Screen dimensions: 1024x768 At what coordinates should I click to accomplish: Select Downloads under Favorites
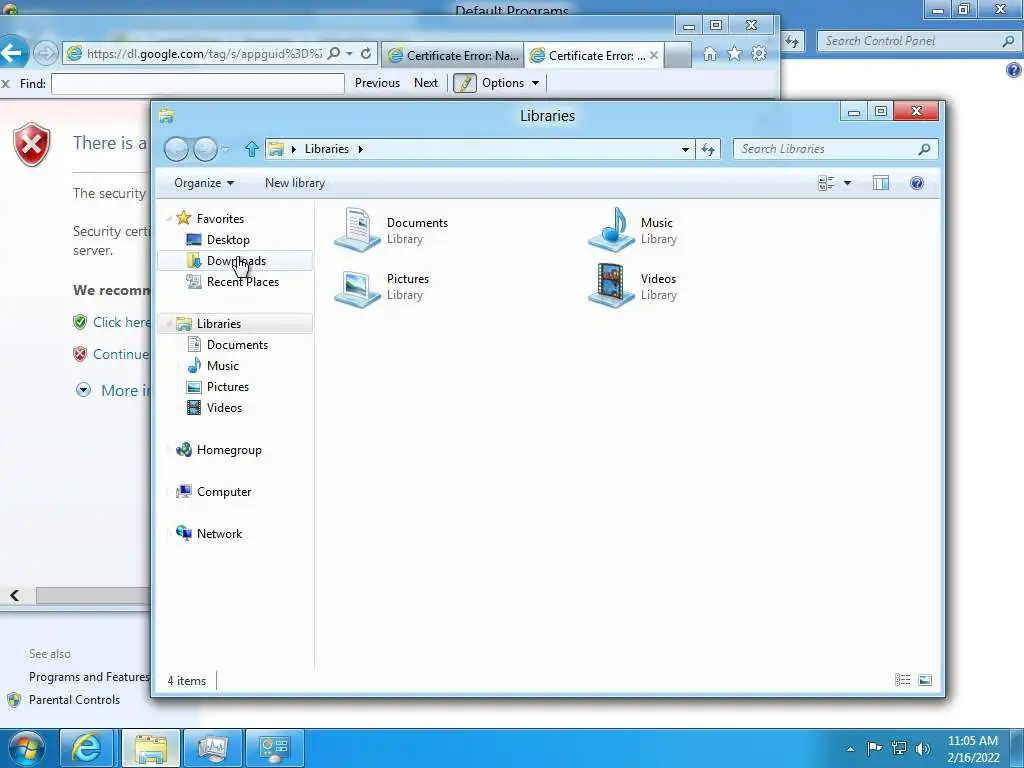[236, 261]
